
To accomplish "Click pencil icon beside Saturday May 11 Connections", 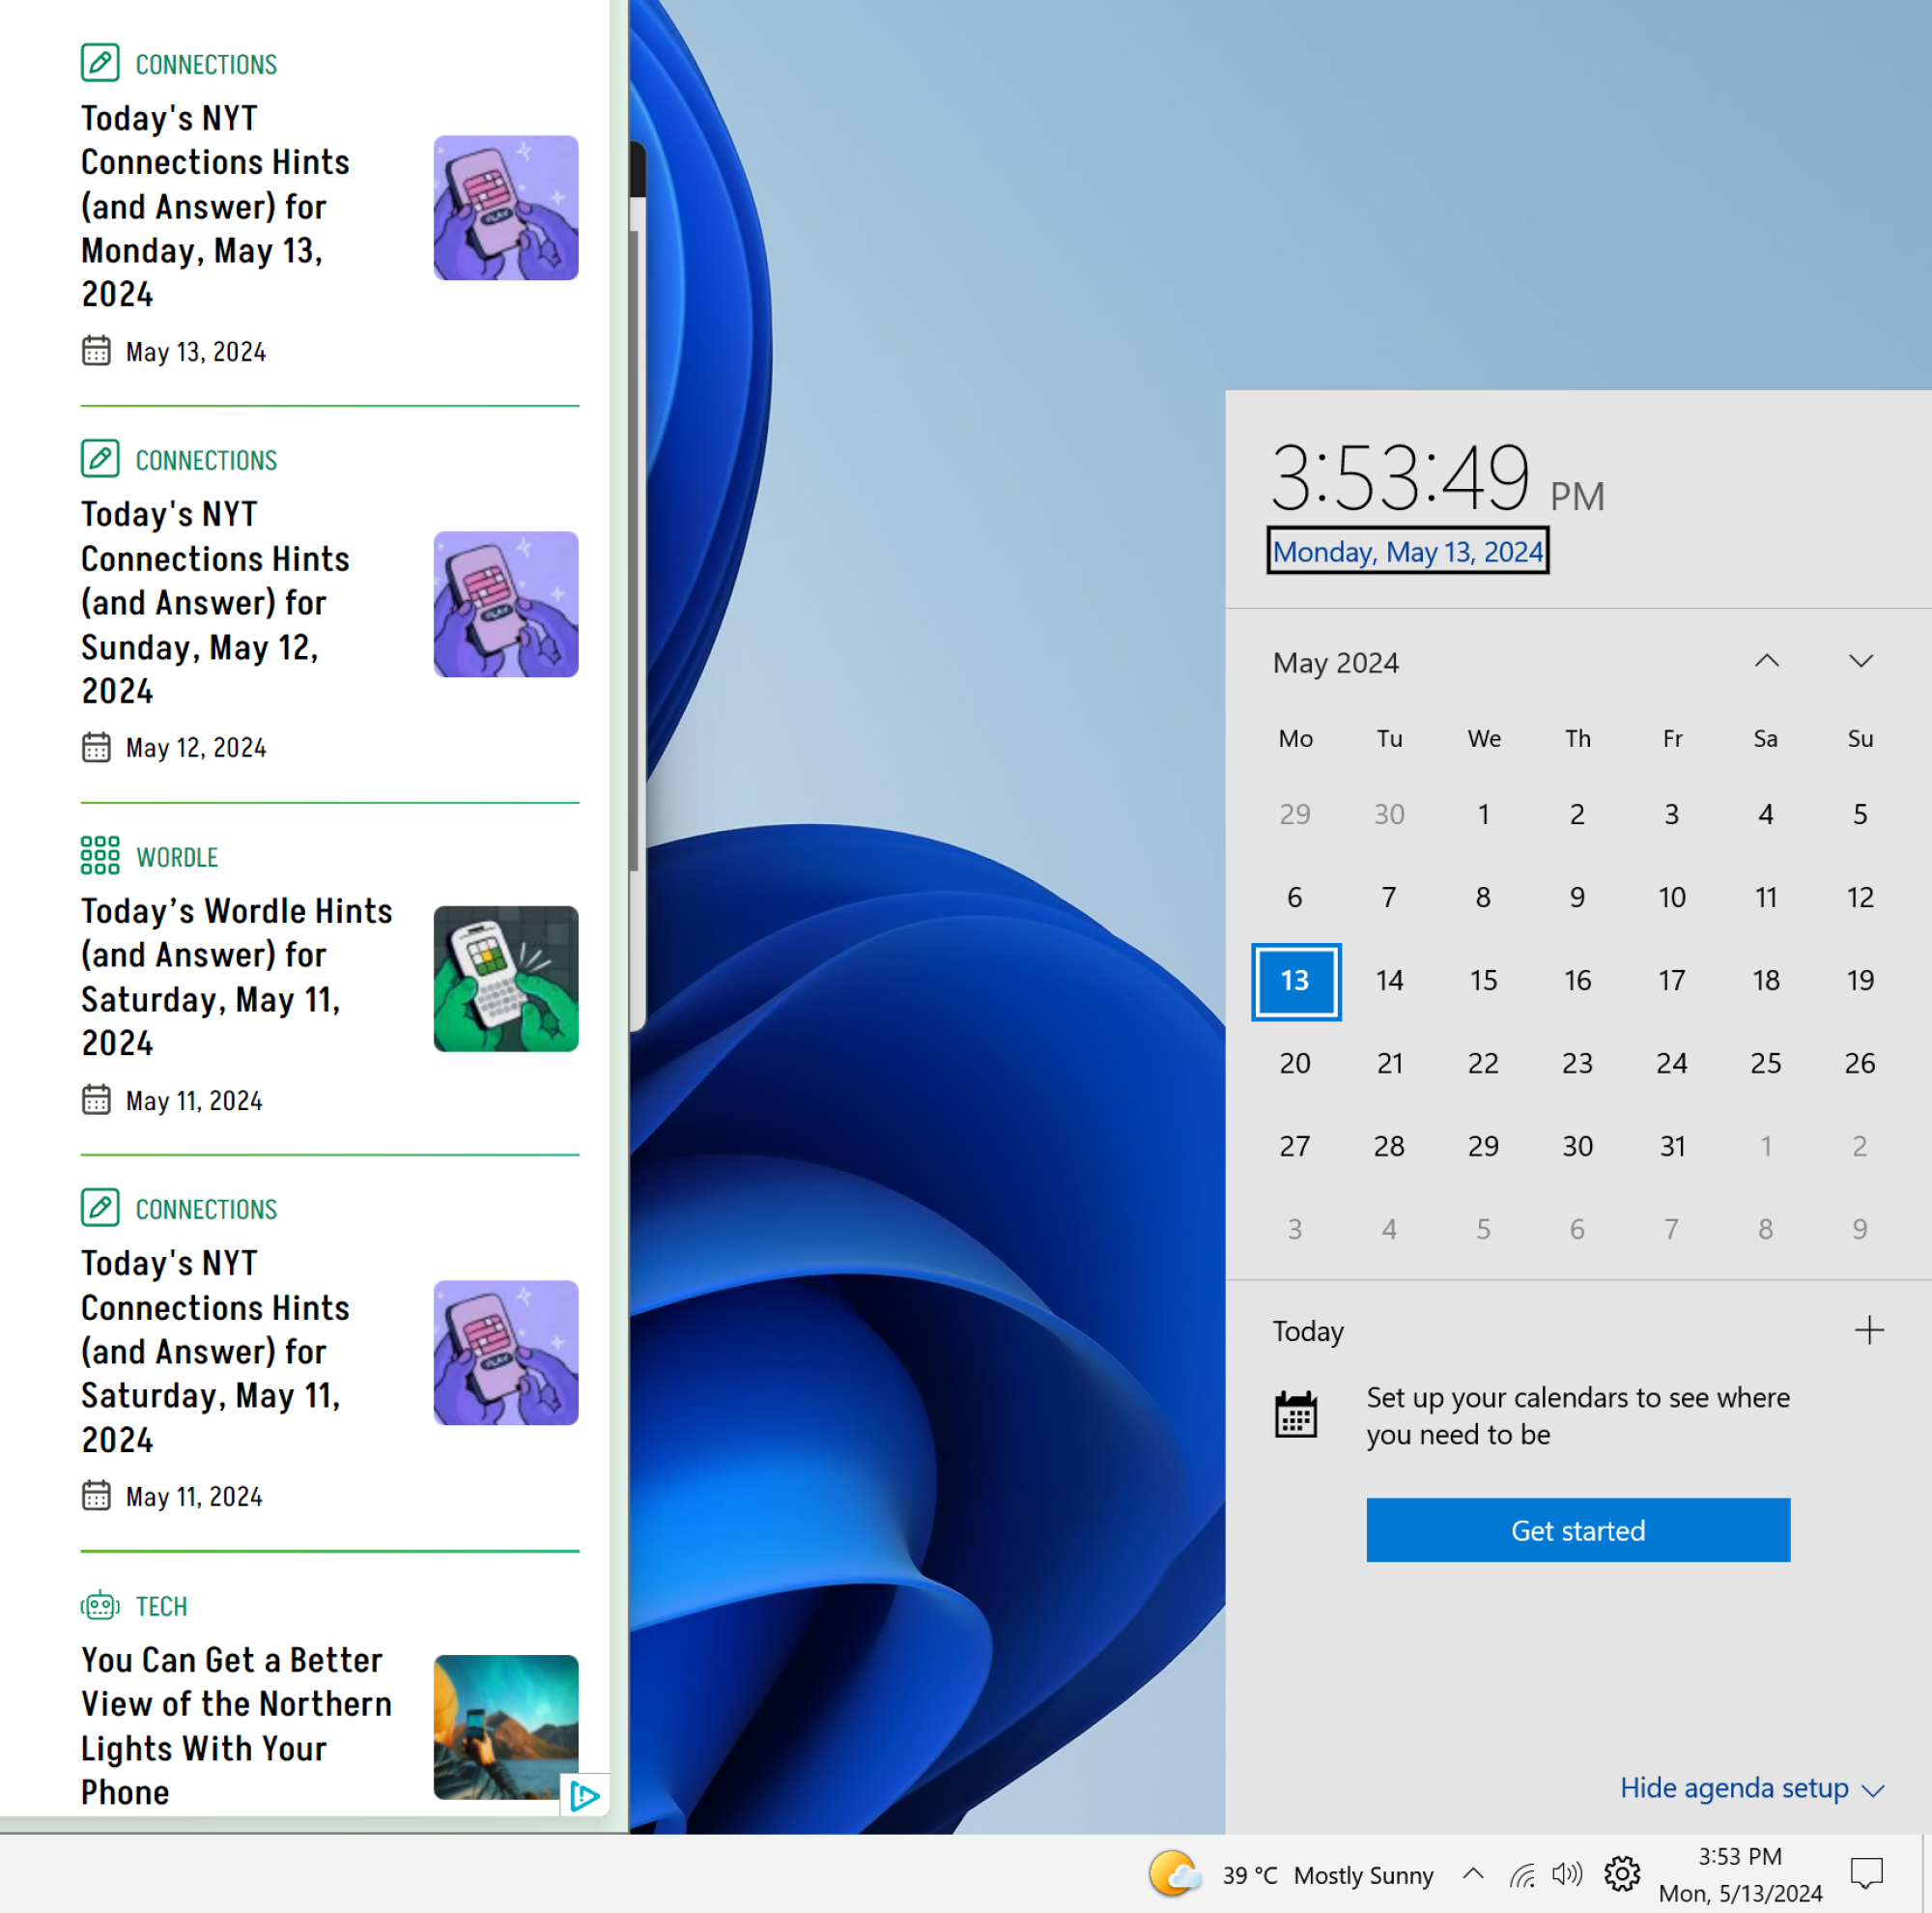I will (x=100, y=1208).
